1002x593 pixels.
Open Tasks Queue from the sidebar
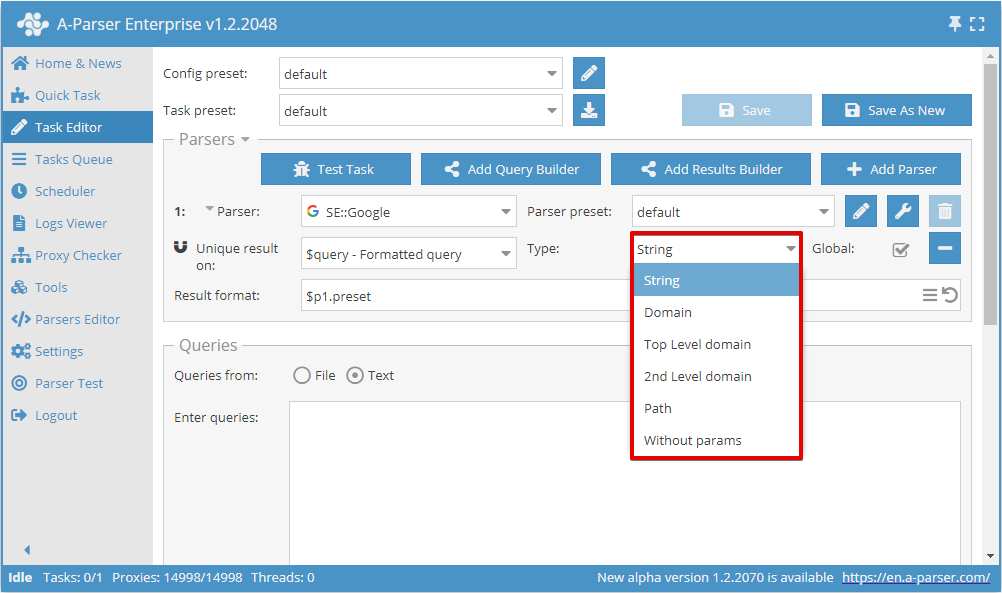click(76, 159)
